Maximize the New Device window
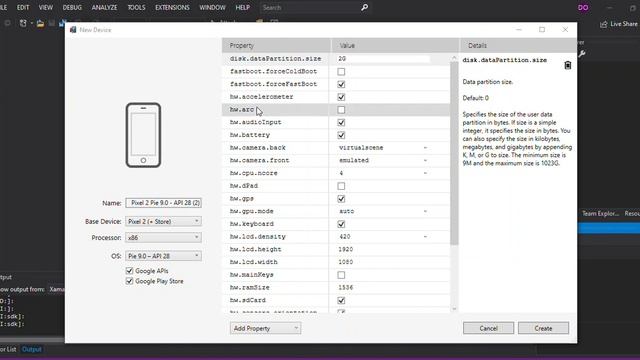Screen dimensions: 640x360 coord(542,29)
